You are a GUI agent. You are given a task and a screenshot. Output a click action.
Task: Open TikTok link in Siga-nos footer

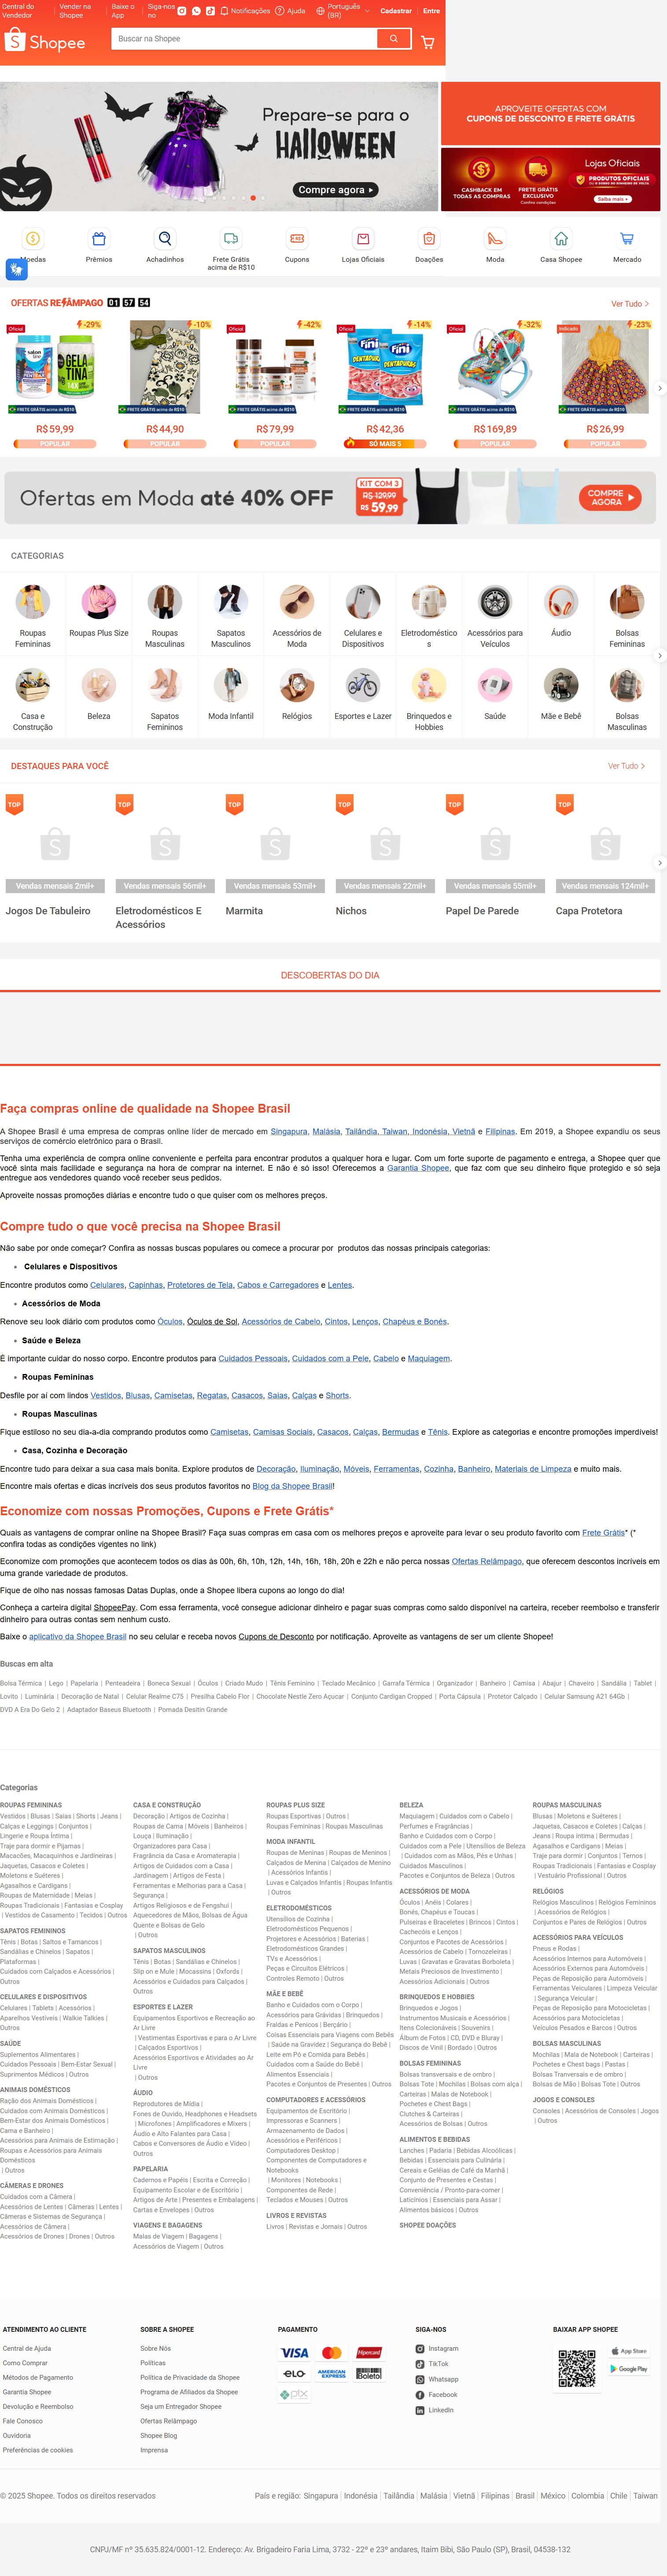(432, 2365)
